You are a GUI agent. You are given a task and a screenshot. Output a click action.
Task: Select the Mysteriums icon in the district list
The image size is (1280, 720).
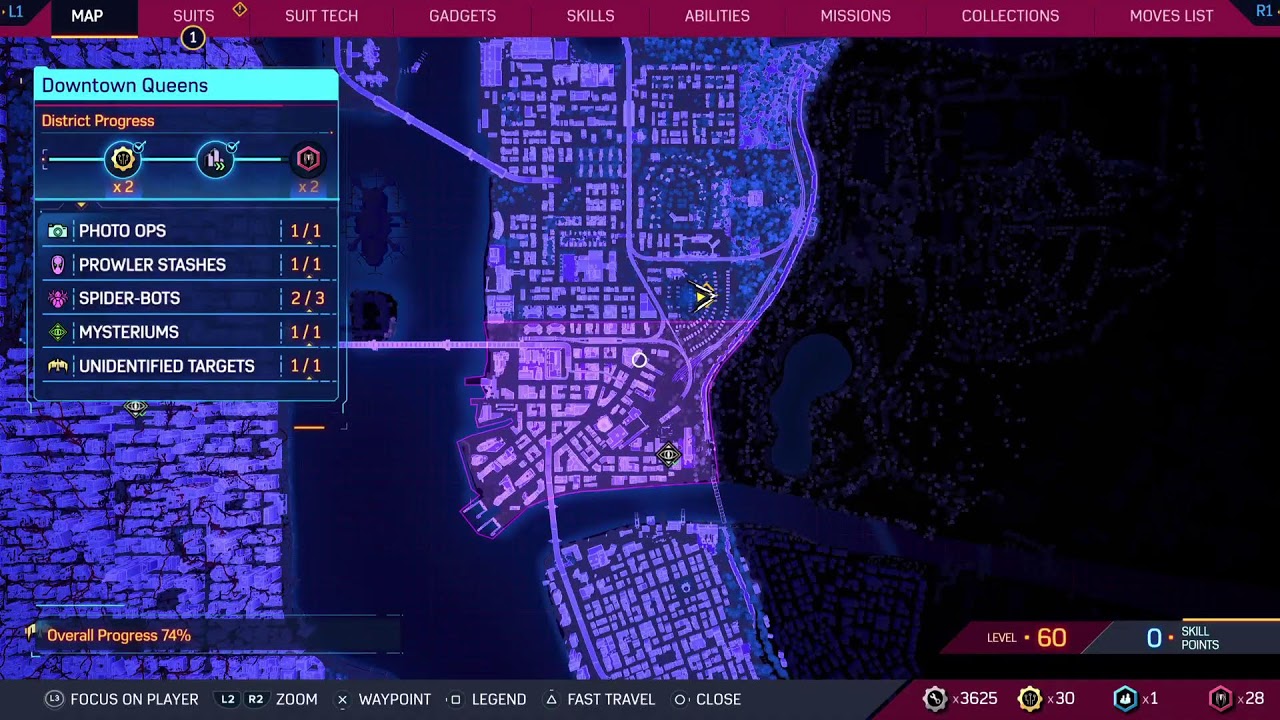click(x=58, y=332)
